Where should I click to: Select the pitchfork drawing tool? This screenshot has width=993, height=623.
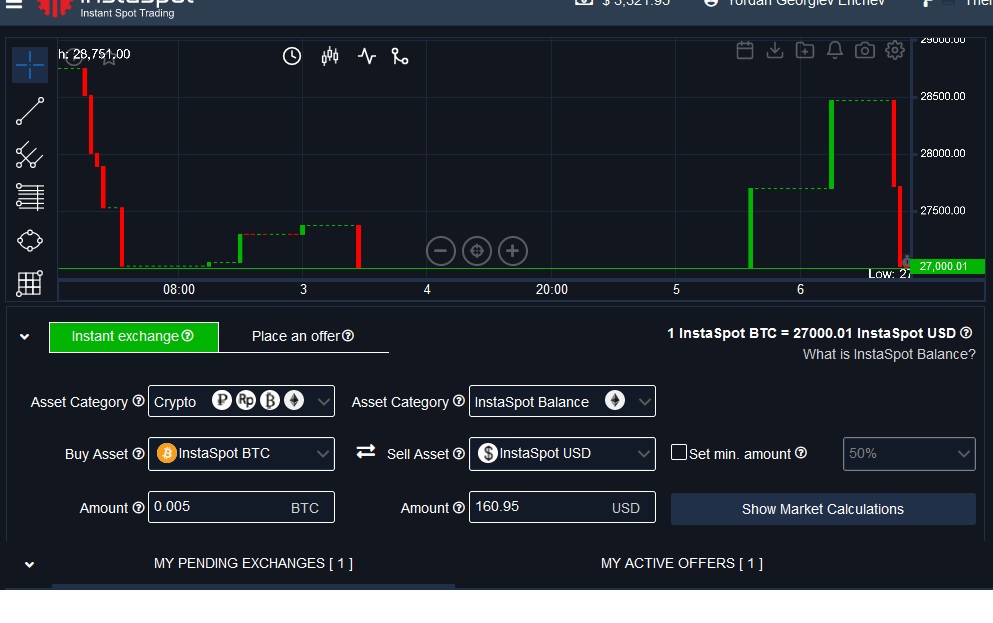[29, 154]
